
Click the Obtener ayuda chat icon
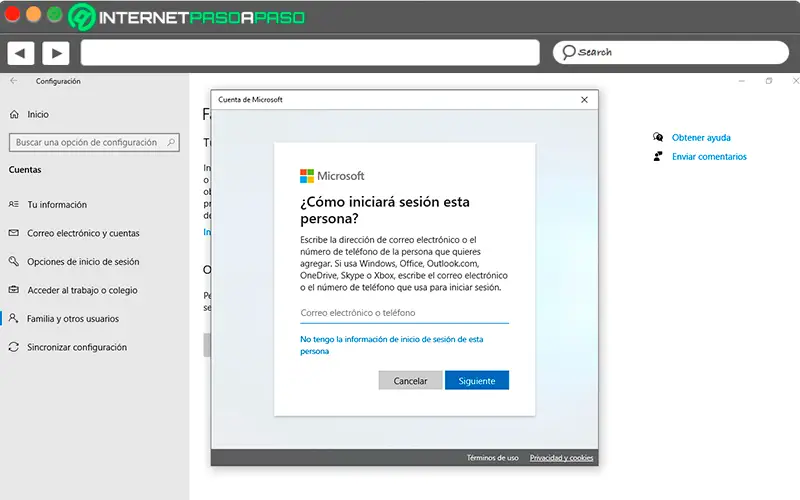[658, 137]
